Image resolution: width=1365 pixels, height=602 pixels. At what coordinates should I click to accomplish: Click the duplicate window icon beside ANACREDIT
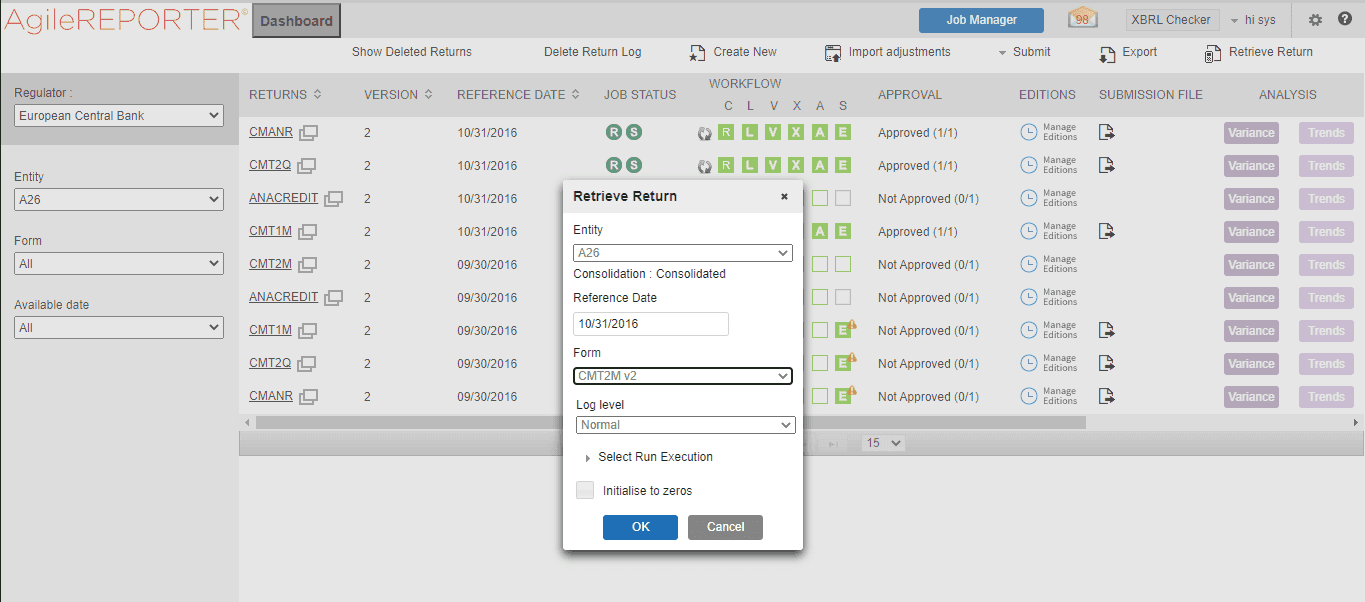pyautogui.click(x=333, y=199)
